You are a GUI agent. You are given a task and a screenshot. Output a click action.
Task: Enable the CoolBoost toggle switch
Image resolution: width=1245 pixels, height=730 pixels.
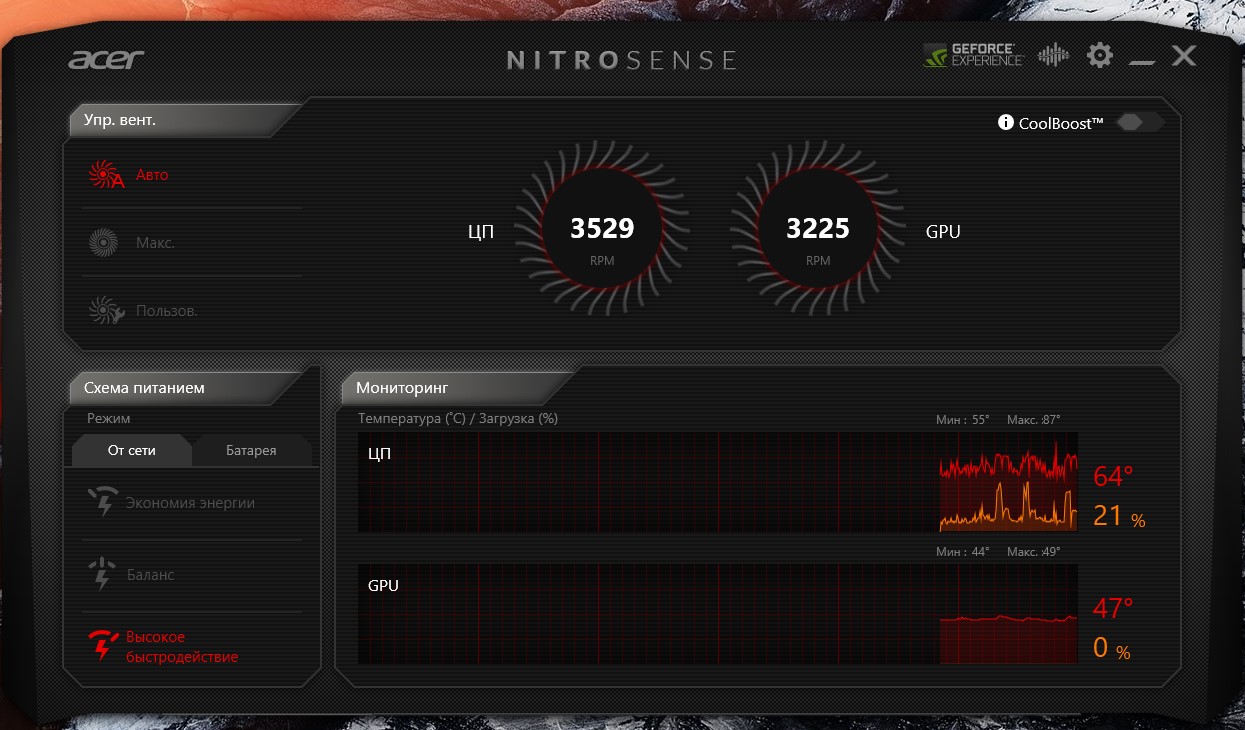coord(1139,122)
